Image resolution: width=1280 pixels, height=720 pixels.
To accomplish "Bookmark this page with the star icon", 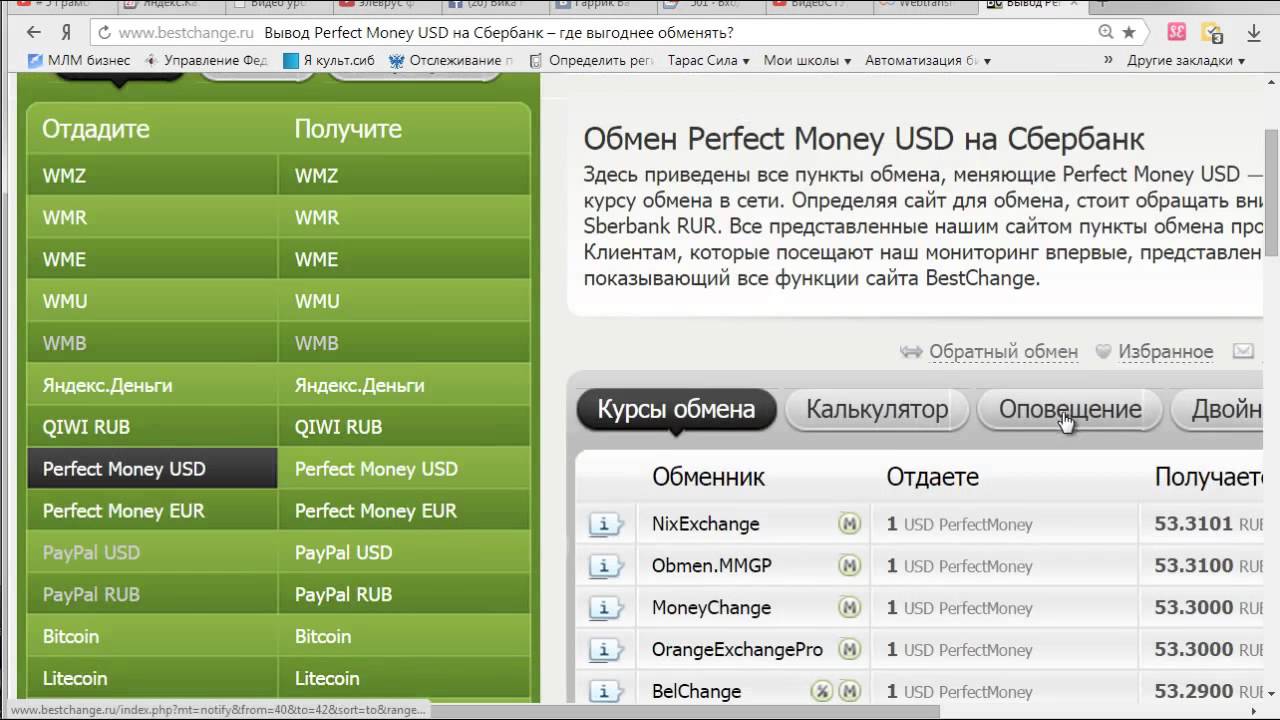I will tap(1129, 32).
